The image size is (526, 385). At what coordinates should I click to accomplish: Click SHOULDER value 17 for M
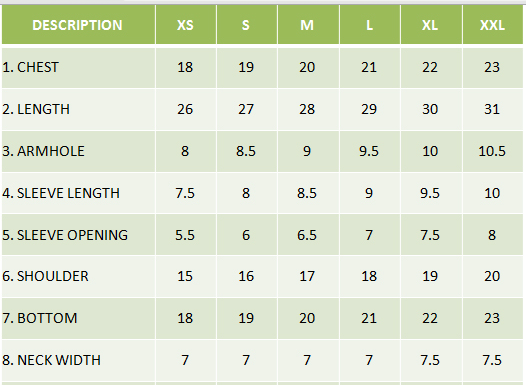click(308, 276)
